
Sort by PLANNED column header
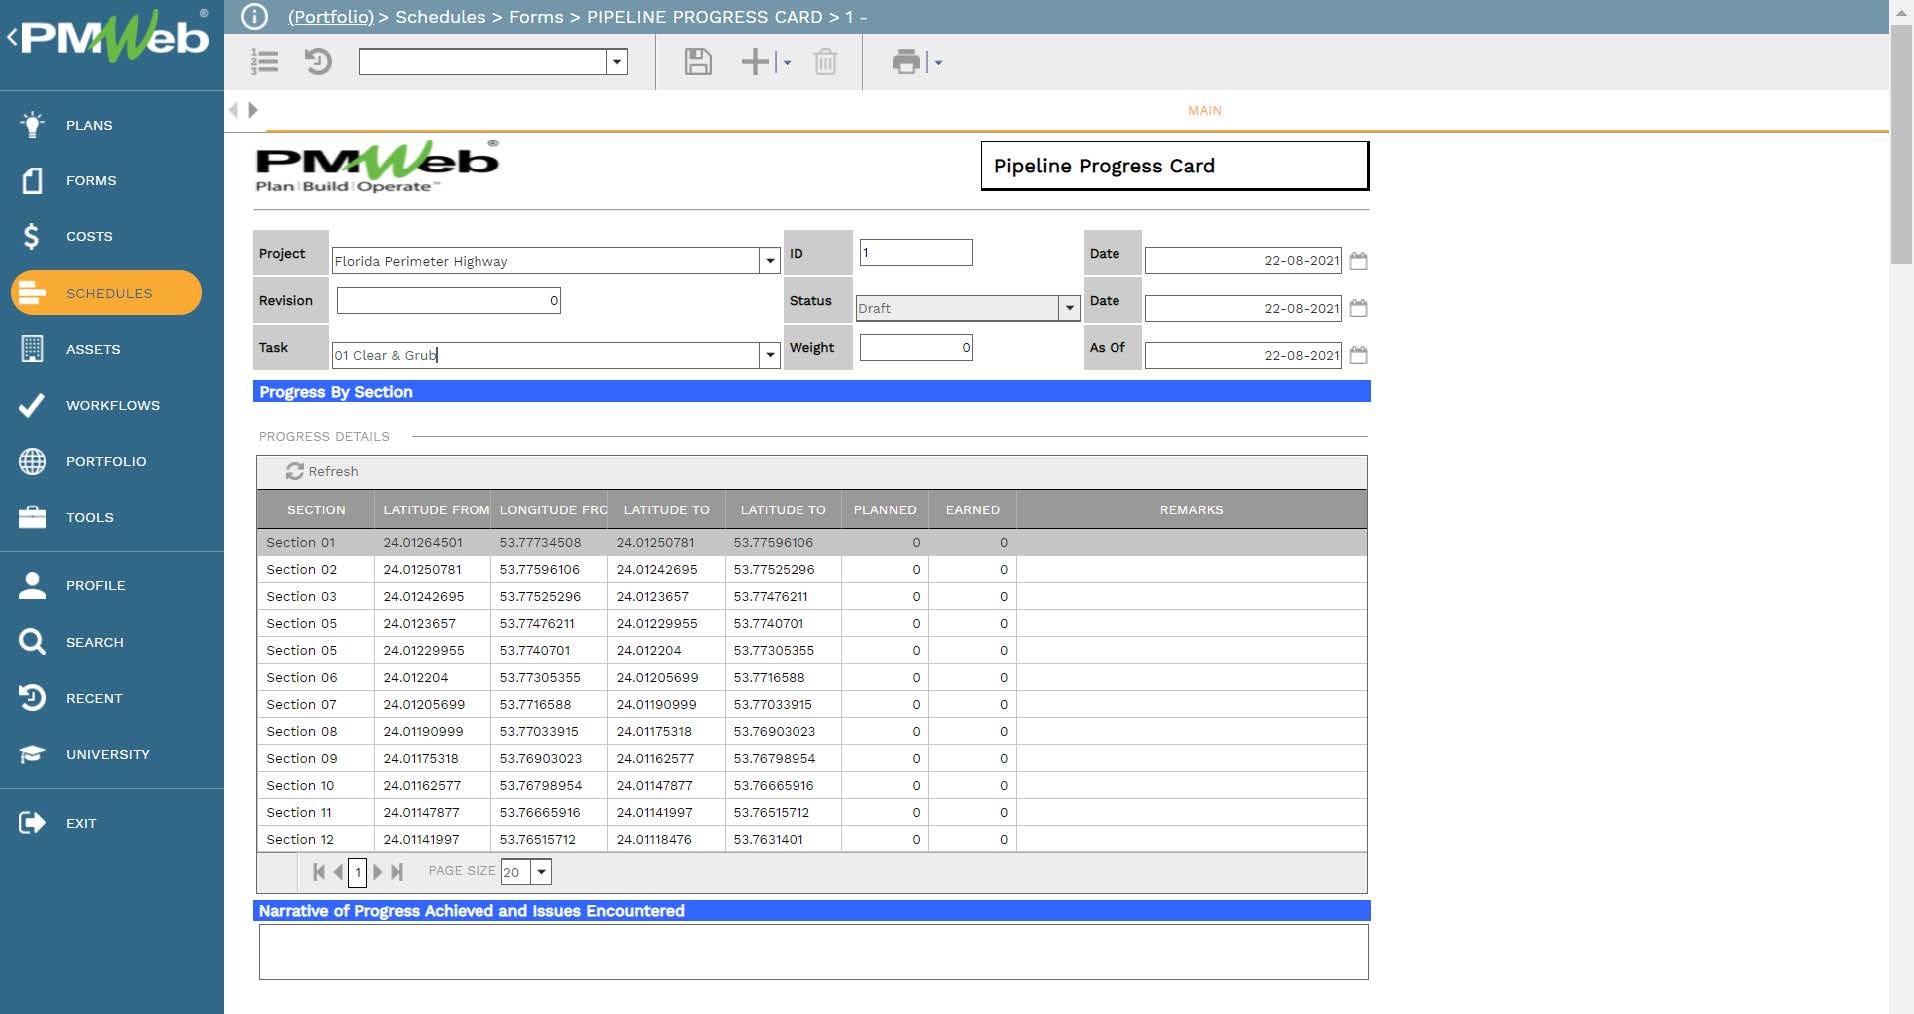pos(885,510)
